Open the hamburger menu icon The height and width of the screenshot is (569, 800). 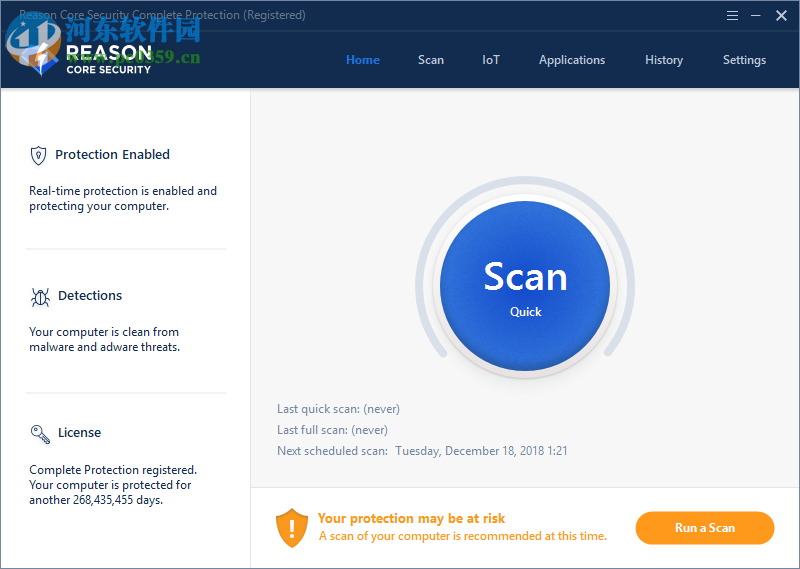732,16
